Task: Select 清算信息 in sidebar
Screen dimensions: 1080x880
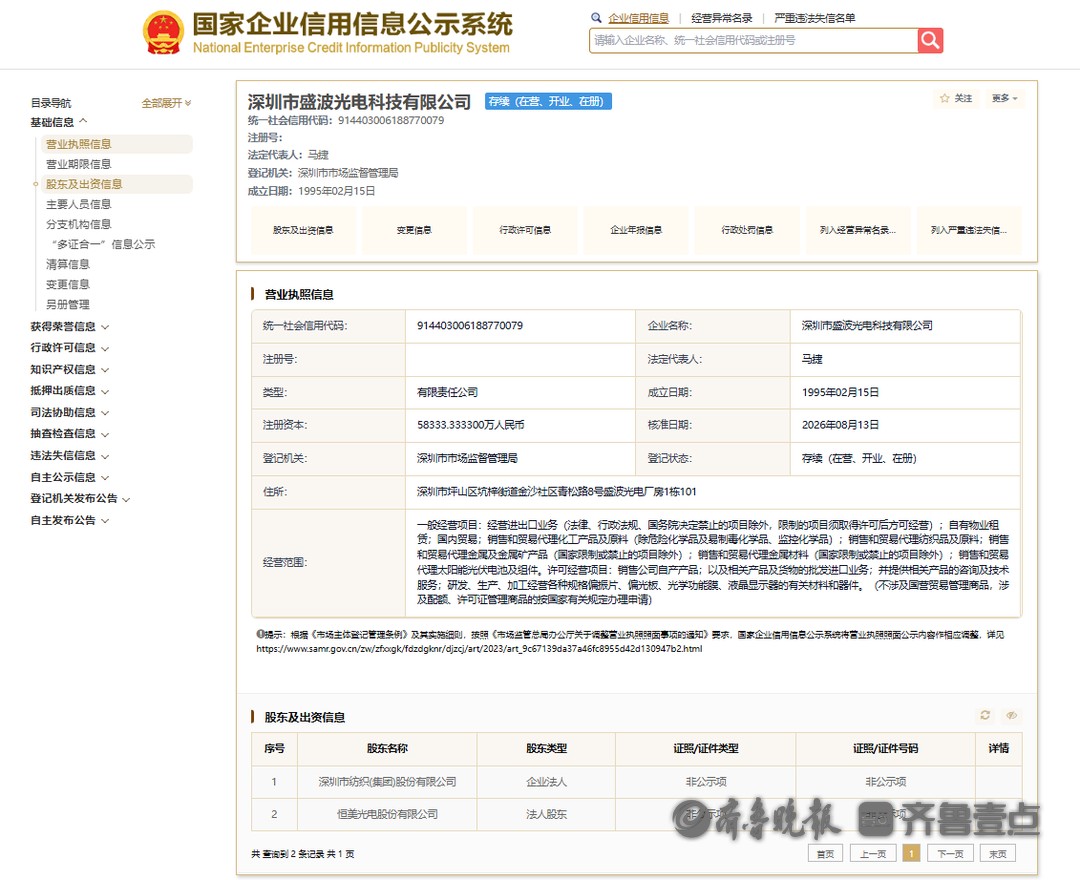Action: point(68,264)
